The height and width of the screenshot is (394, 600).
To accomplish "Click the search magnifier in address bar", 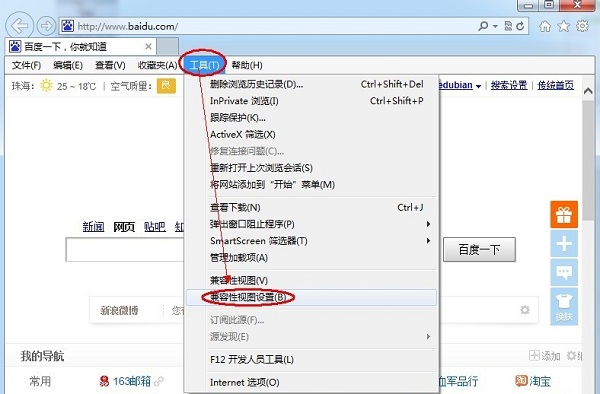I will click(x=483, y=26).
